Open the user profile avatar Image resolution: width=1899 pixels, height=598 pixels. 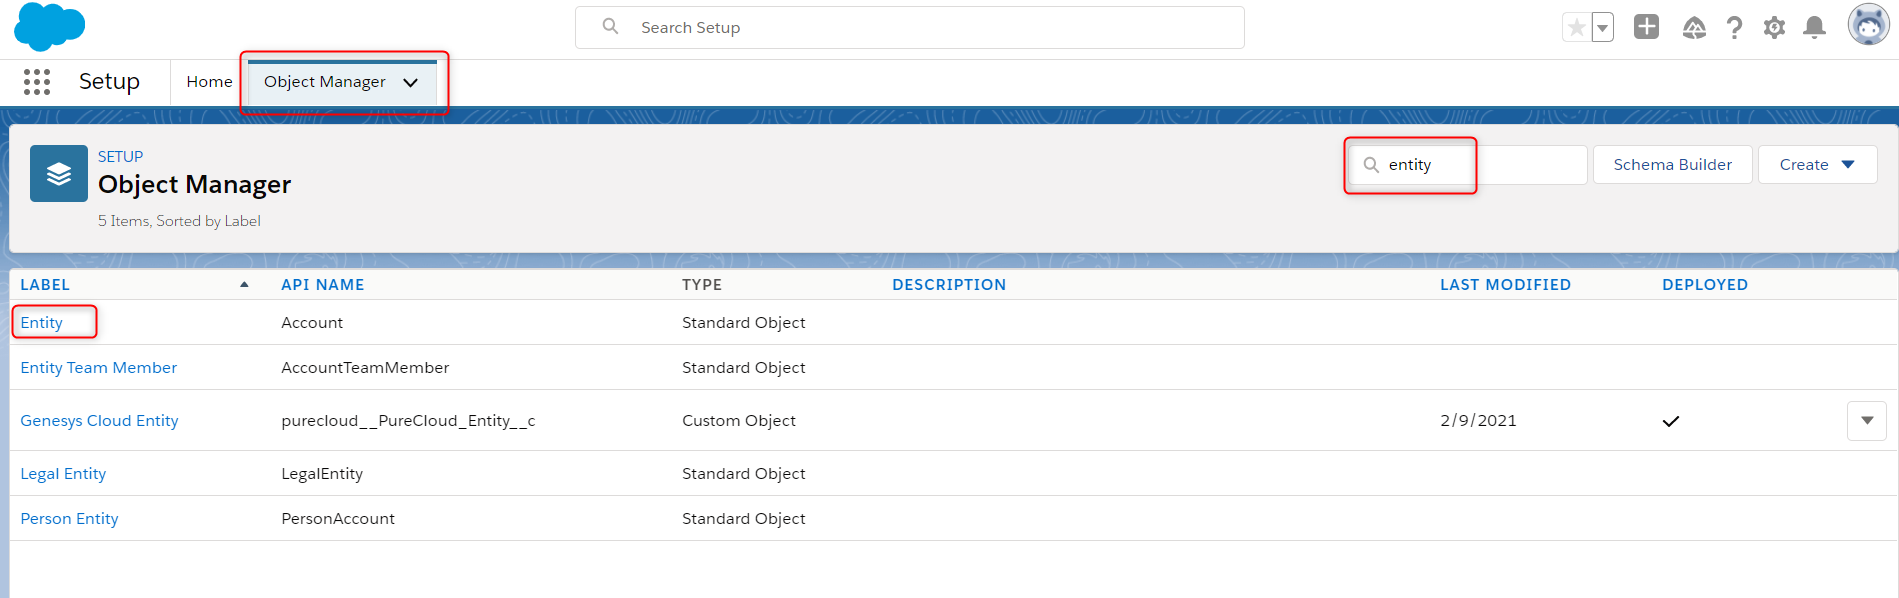[x=1868, y=25]
